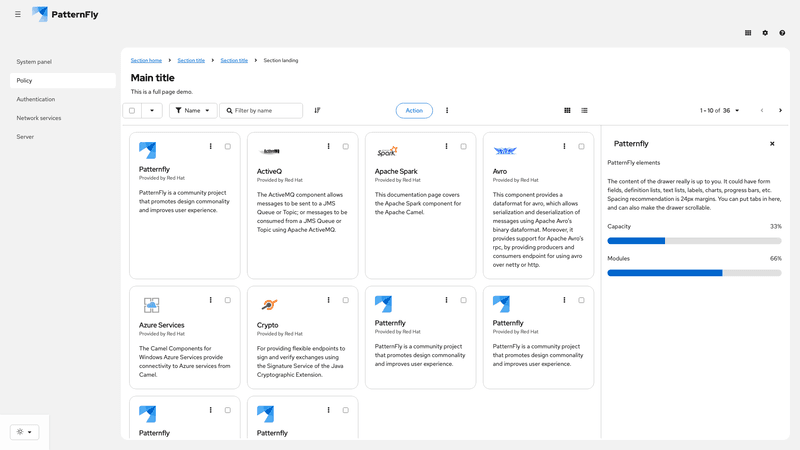Image resolution: width=800 pixels, height=450 pixels.
Task: Open kebab menu on ActiveQ card
Action: click(329, 146)
